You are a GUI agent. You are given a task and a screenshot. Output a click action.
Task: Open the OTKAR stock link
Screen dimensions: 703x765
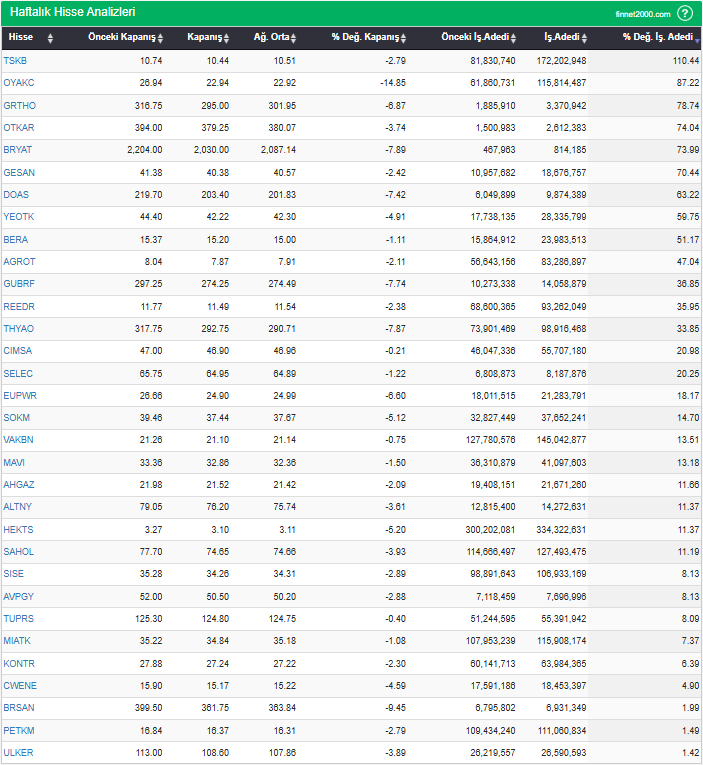19,128
